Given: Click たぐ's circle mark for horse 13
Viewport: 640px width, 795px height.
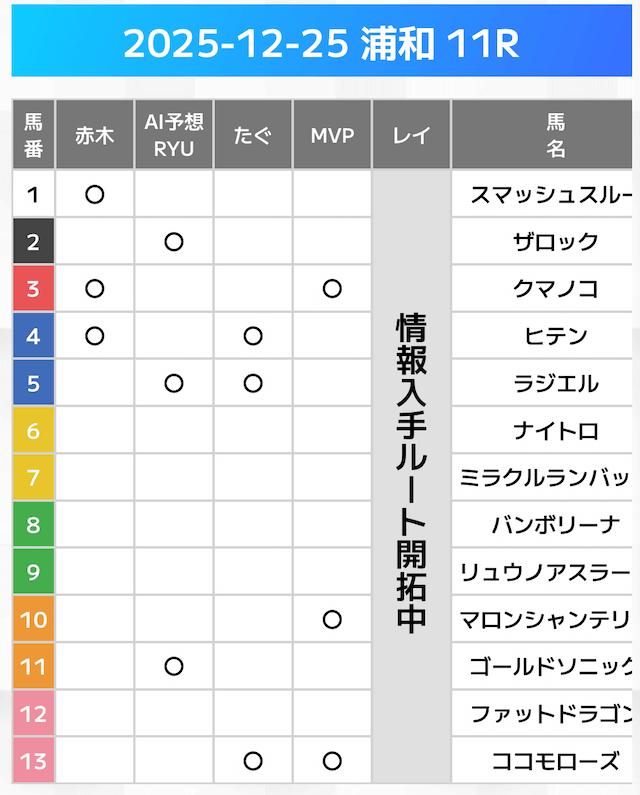Looking at the screenshot, I should click(x=253, y=761).
